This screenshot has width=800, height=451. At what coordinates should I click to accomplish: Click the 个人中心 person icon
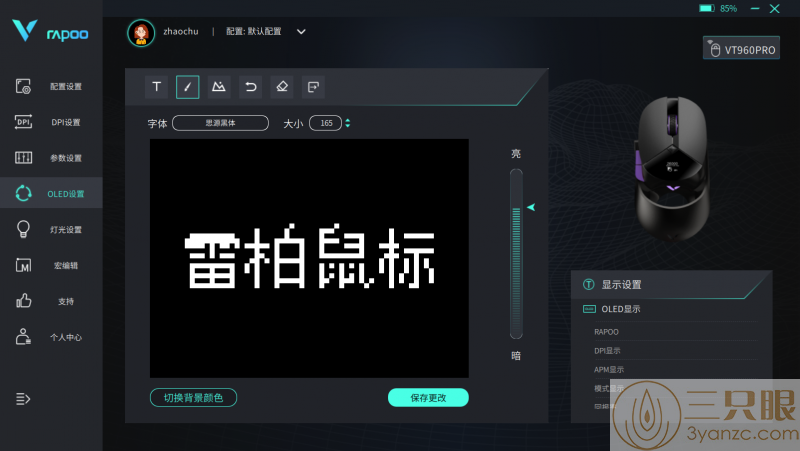tap(23, 337)
